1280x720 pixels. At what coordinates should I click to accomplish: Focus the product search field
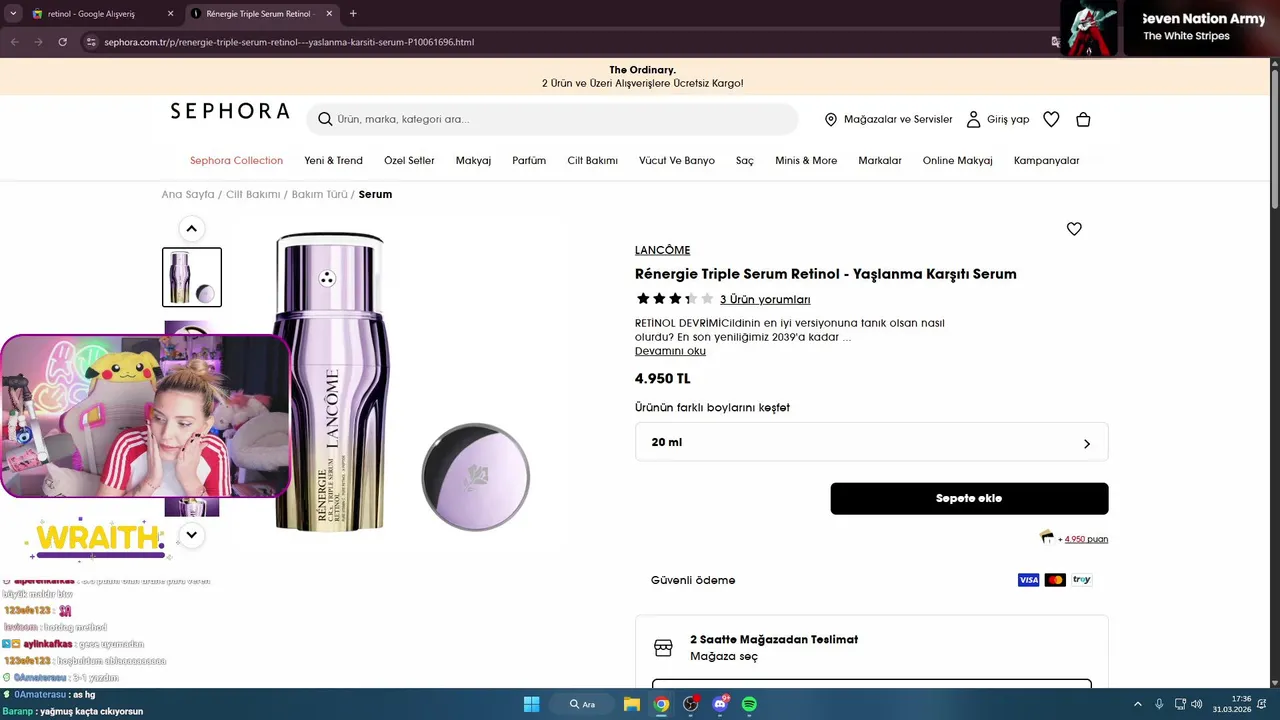point(552,119)
